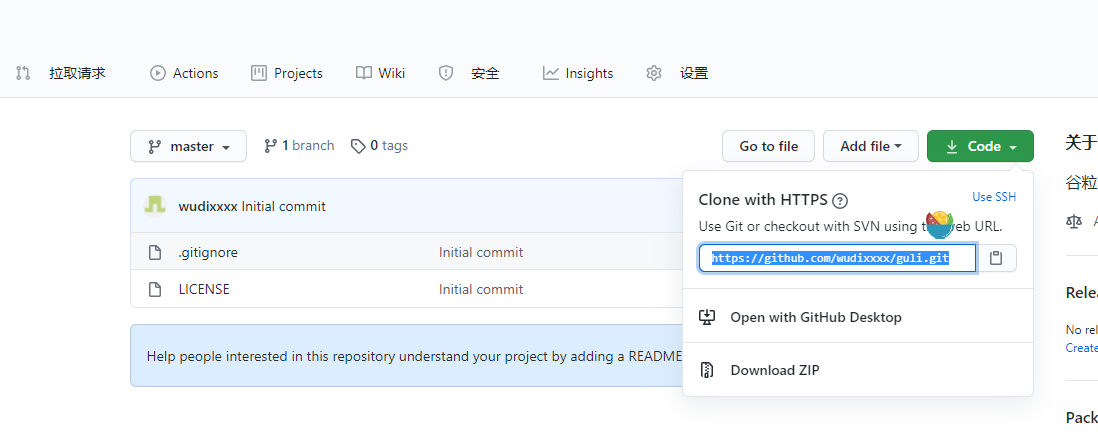Click the tags icon showing 0 tags
Image resolution: width=1098 pixels, height=435 pixels.
[x=358, y=146]
